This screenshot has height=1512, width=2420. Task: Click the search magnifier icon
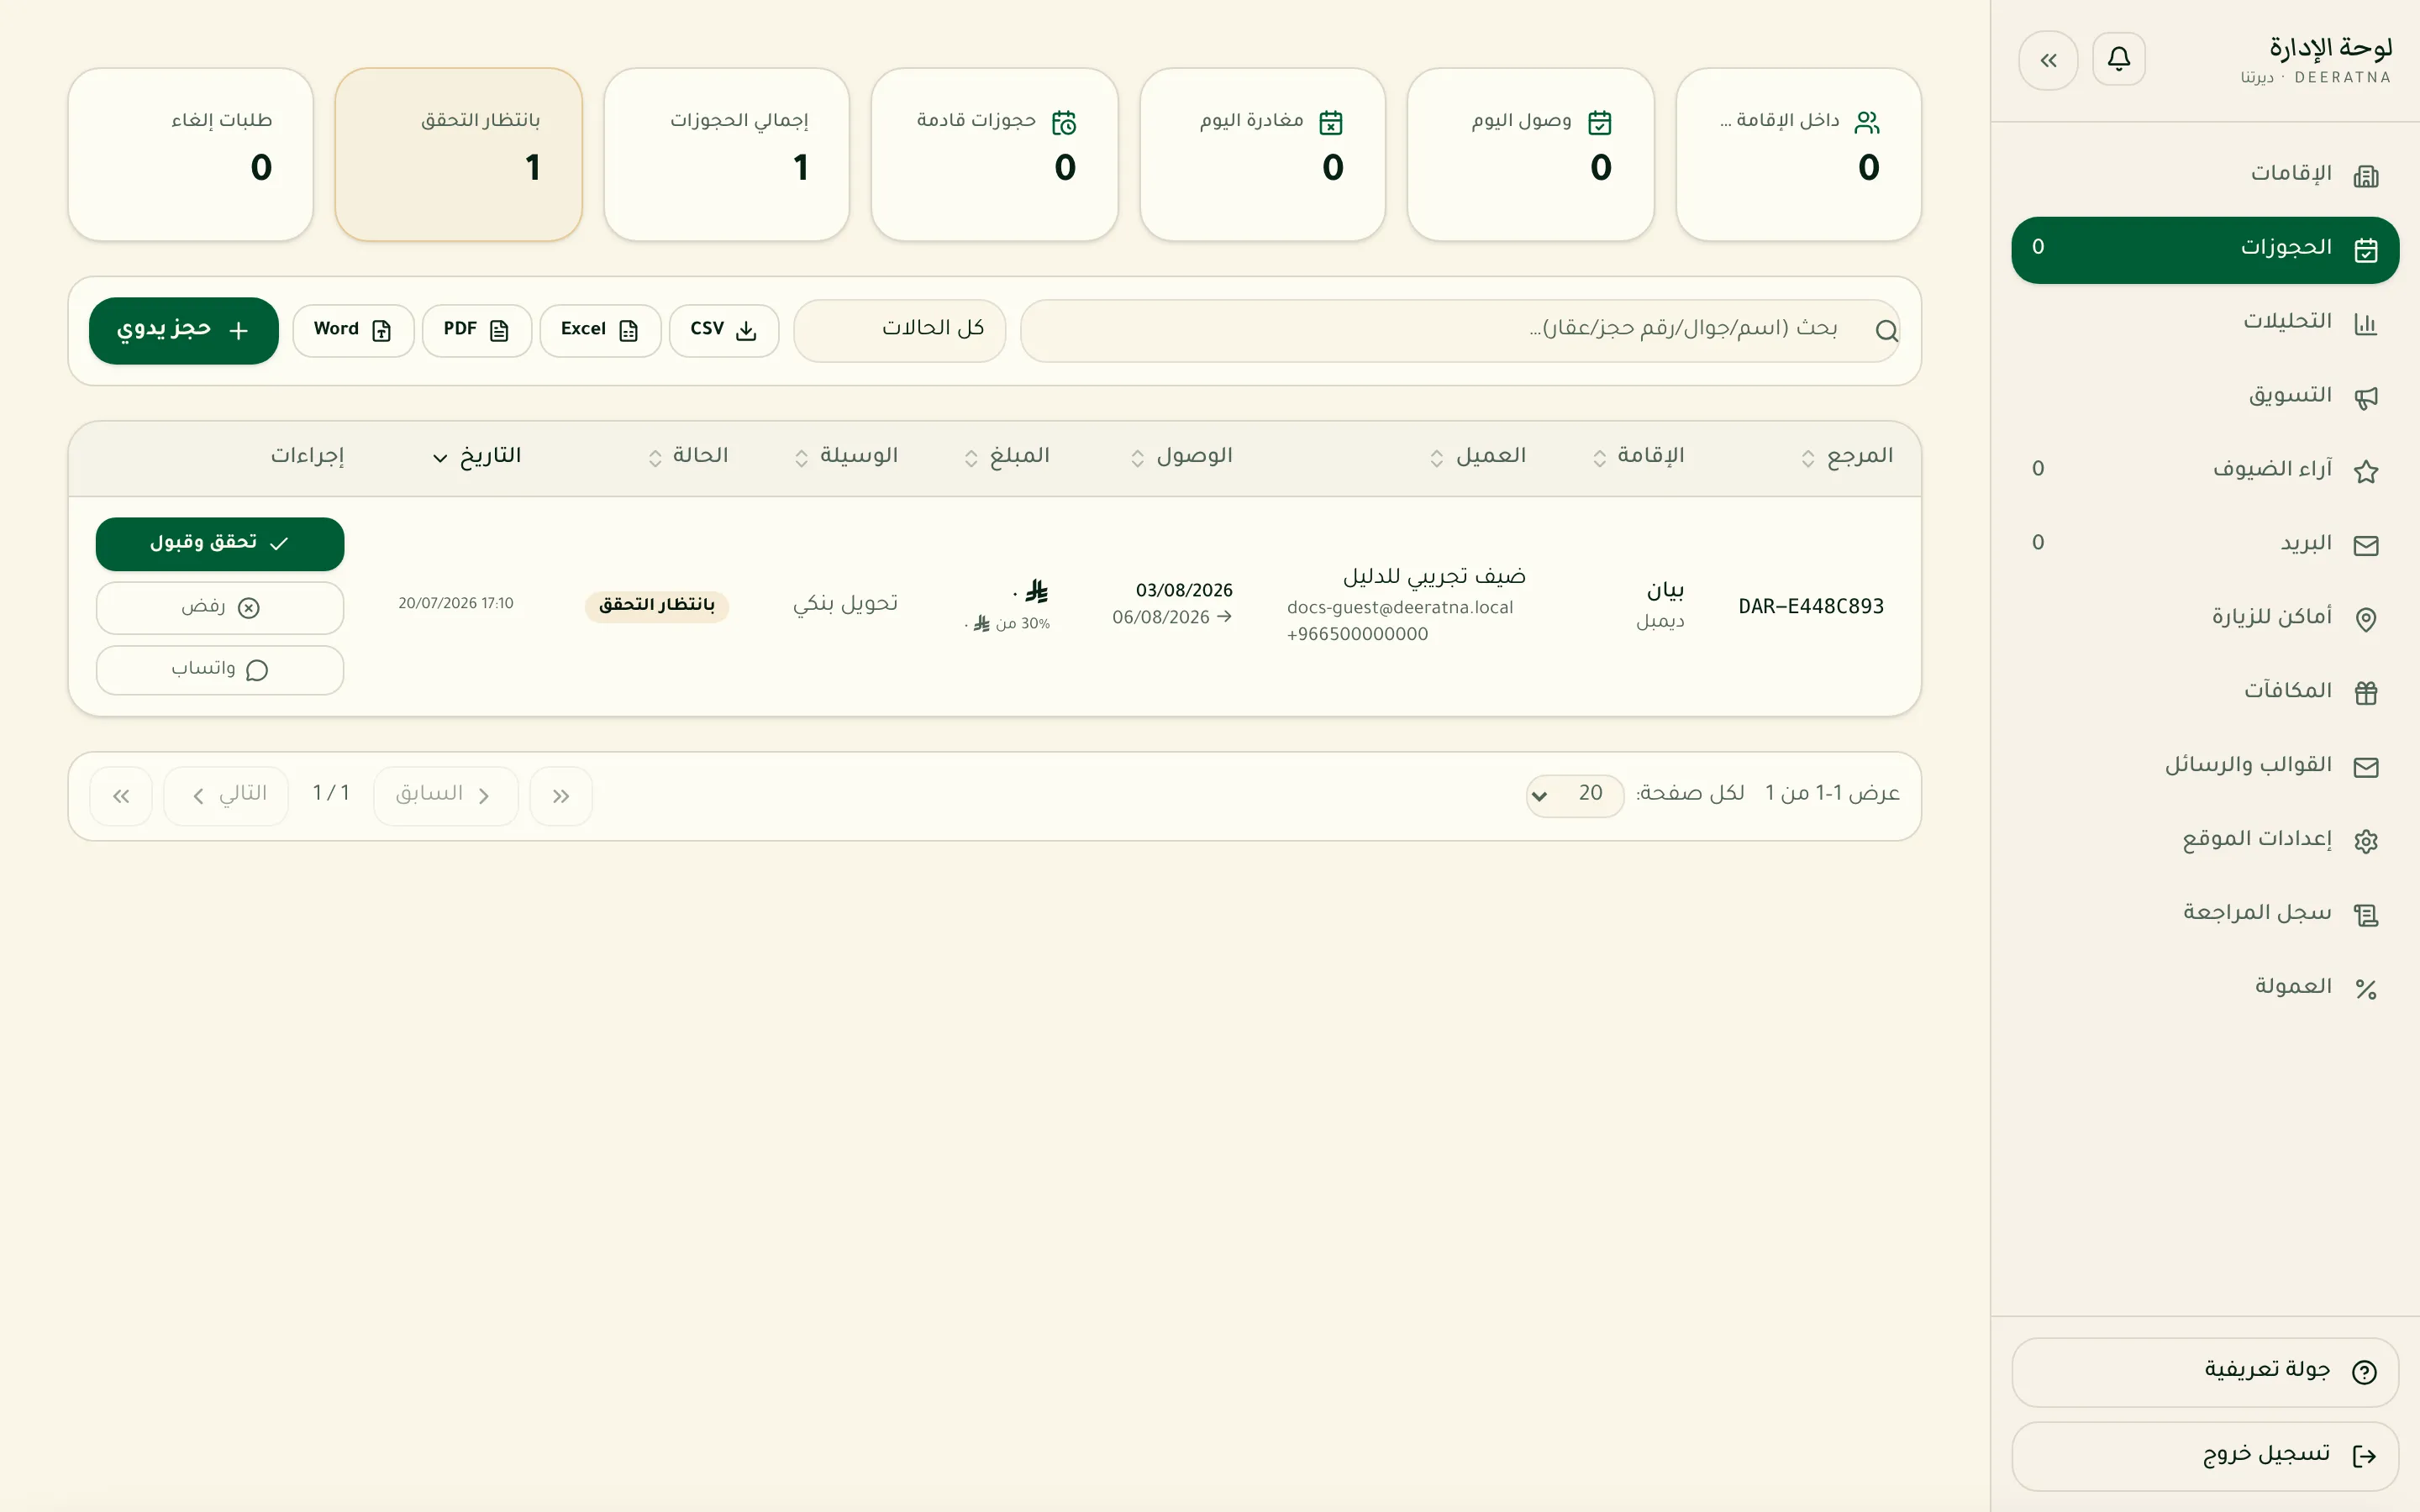pos(1886,331)
